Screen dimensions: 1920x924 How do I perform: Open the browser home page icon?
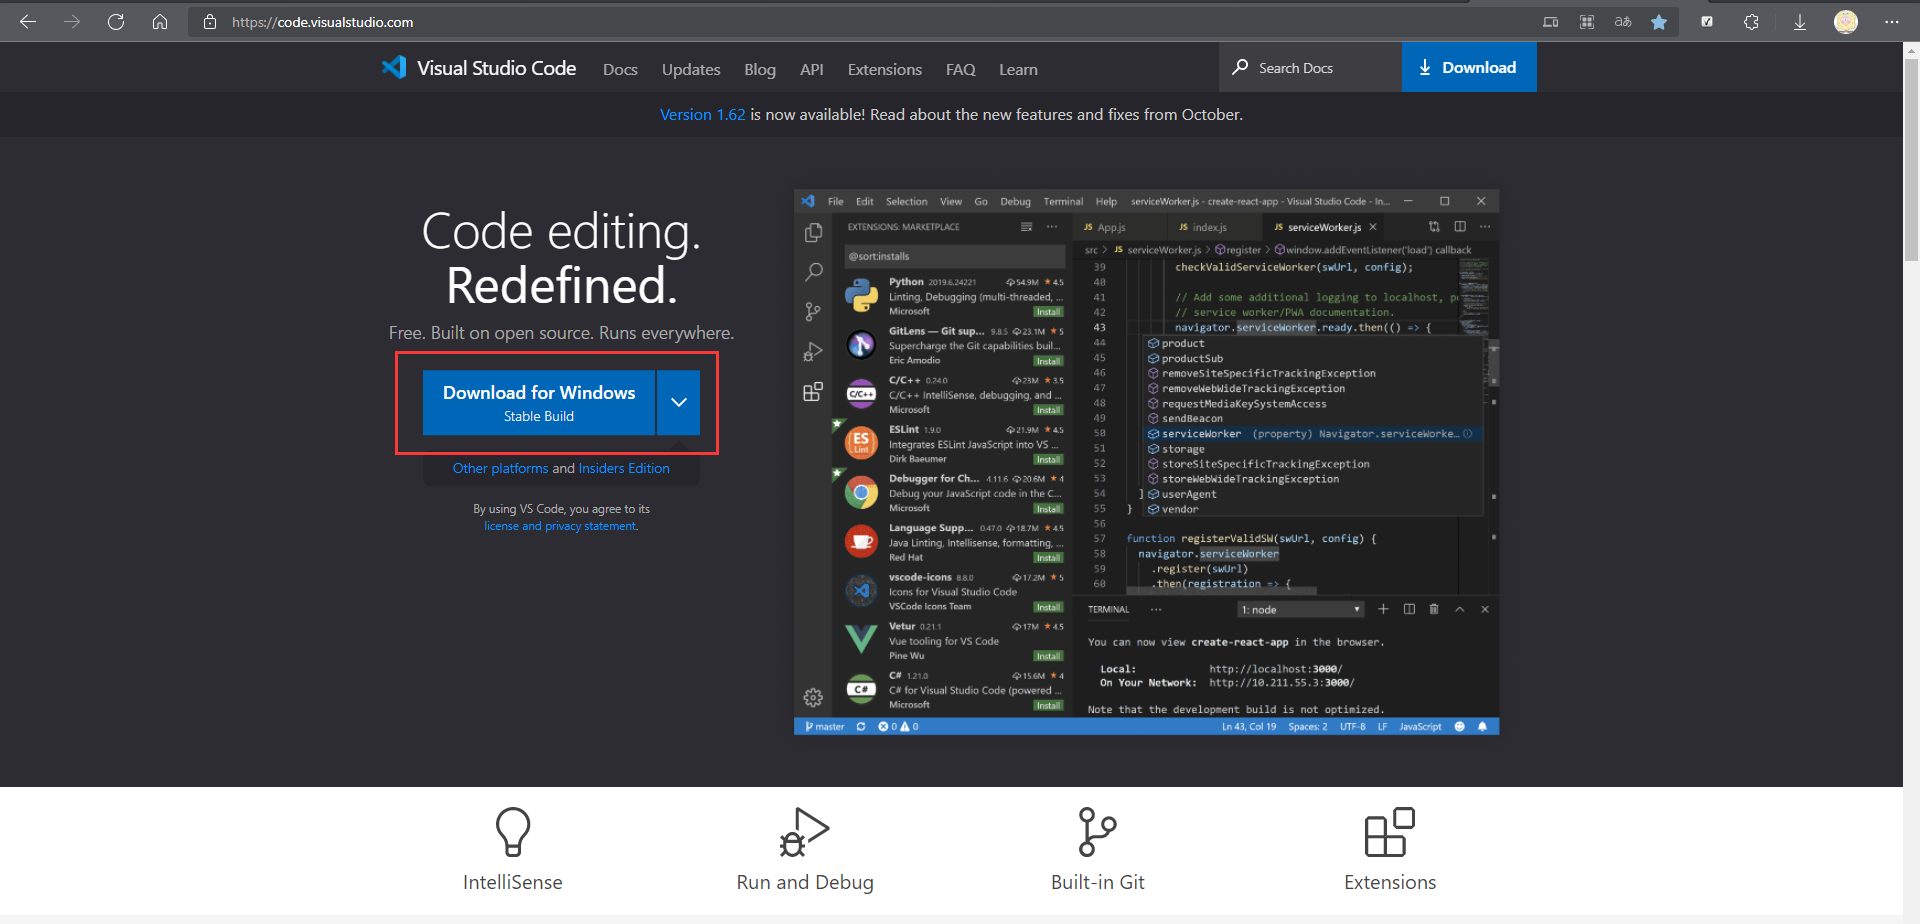pyautogui.click(x=160, y=21)
